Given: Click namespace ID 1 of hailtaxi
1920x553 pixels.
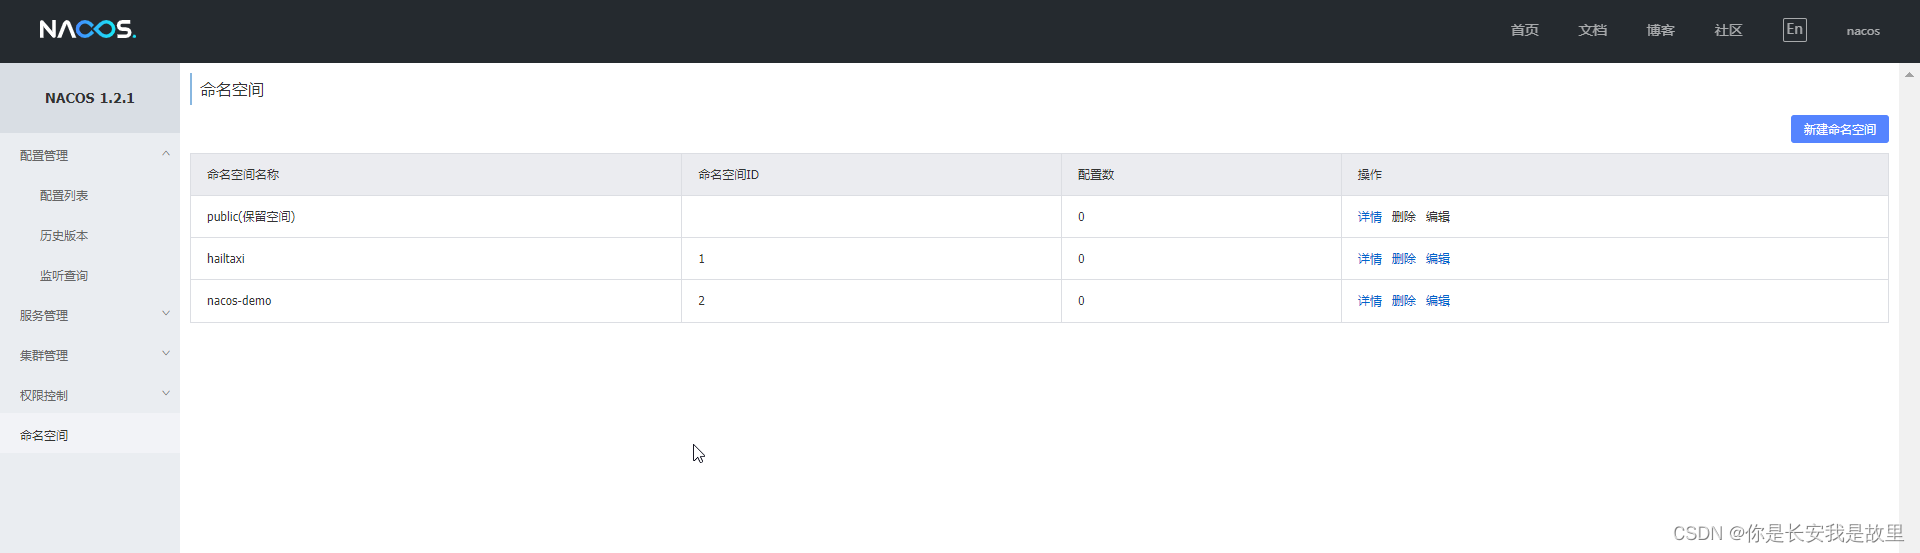Looking at the screenshot, I should (702, 259).
